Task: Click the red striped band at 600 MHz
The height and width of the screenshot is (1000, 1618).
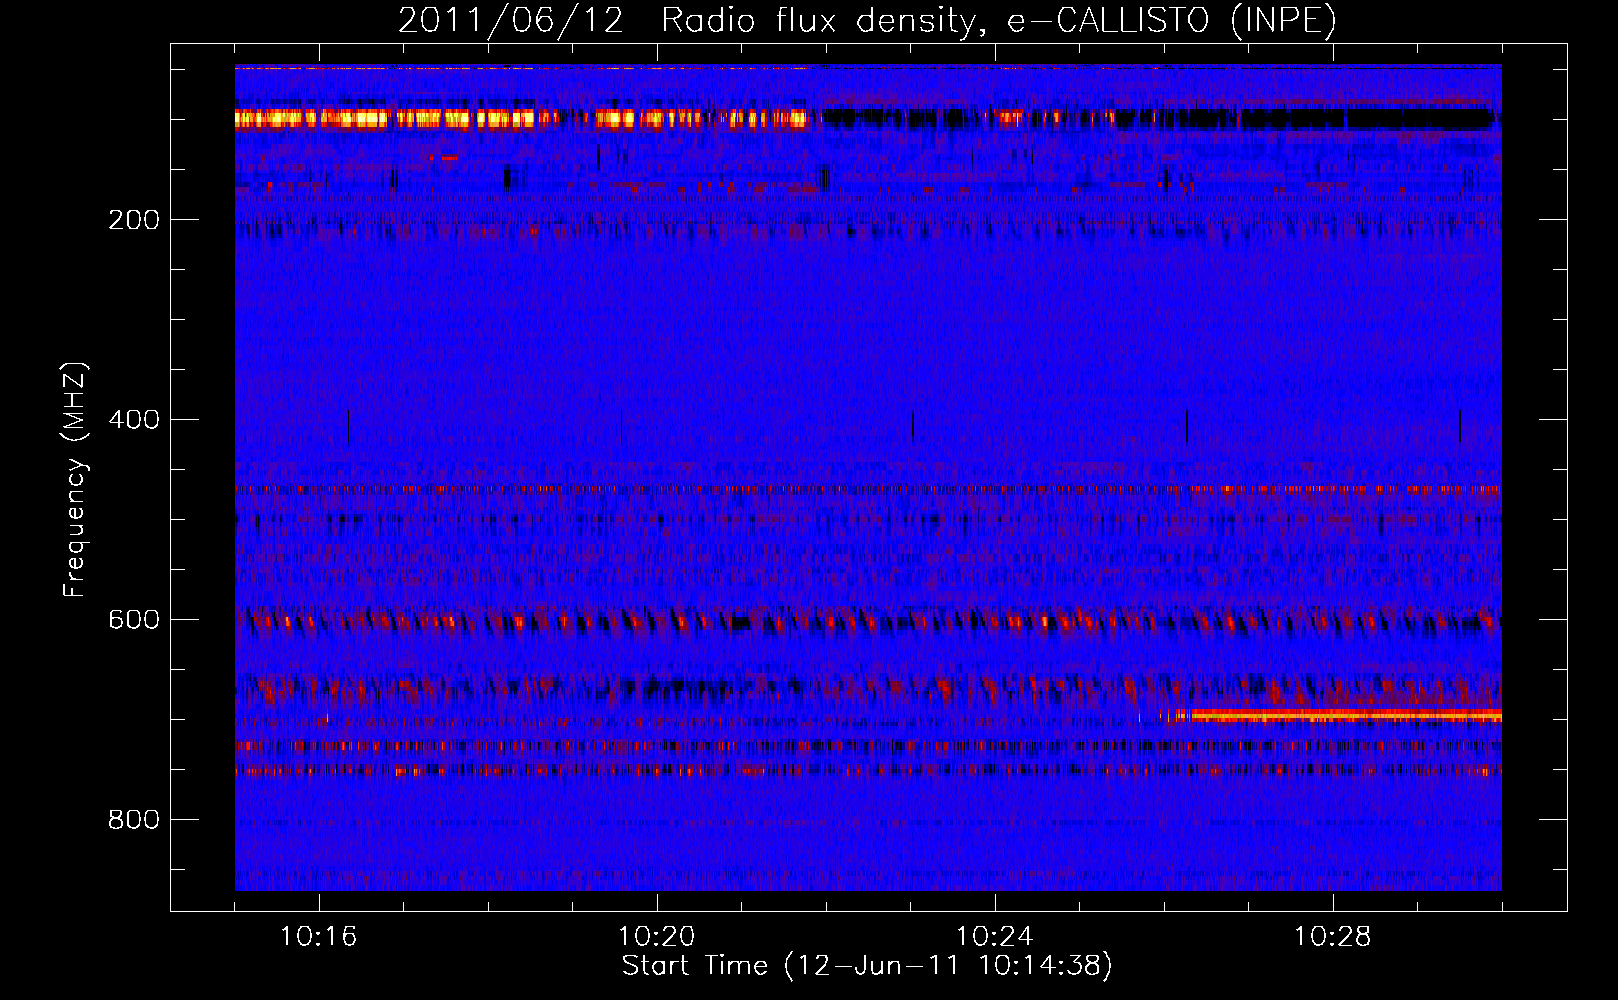Action: coord(868,622)
